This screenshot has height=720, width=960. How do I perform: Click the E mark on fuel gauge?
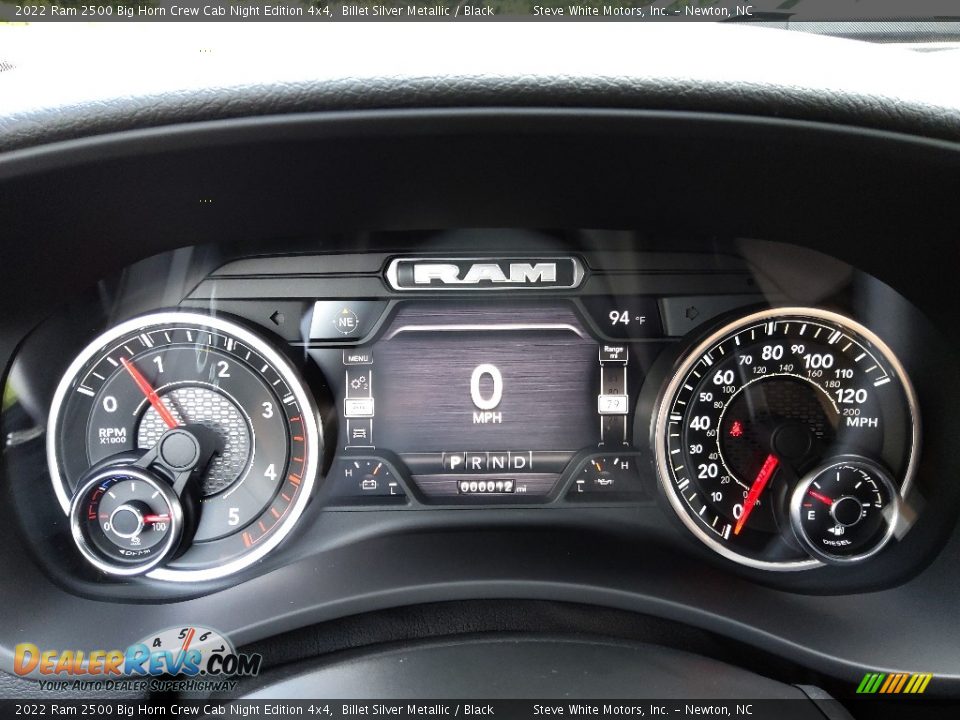tap(811, 516)
